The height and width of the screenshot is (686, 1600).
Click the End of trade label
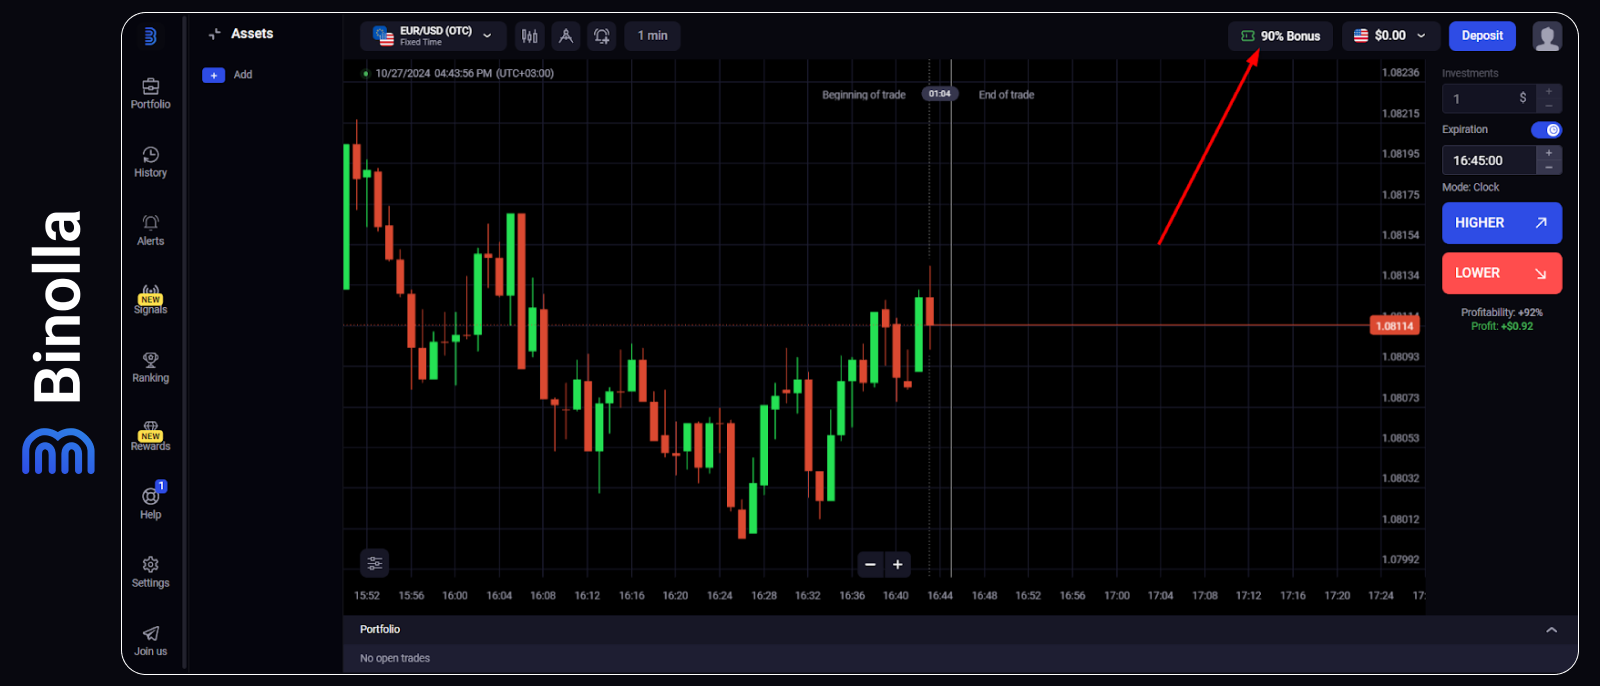tap(1006, 95)
